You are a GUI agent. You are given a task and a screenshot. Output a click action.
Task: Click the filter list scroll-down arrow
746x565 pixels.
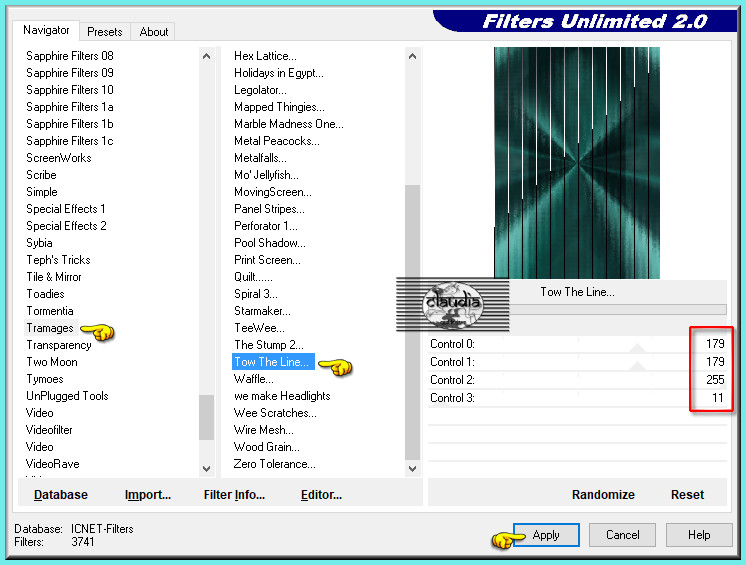click(412, 468)
